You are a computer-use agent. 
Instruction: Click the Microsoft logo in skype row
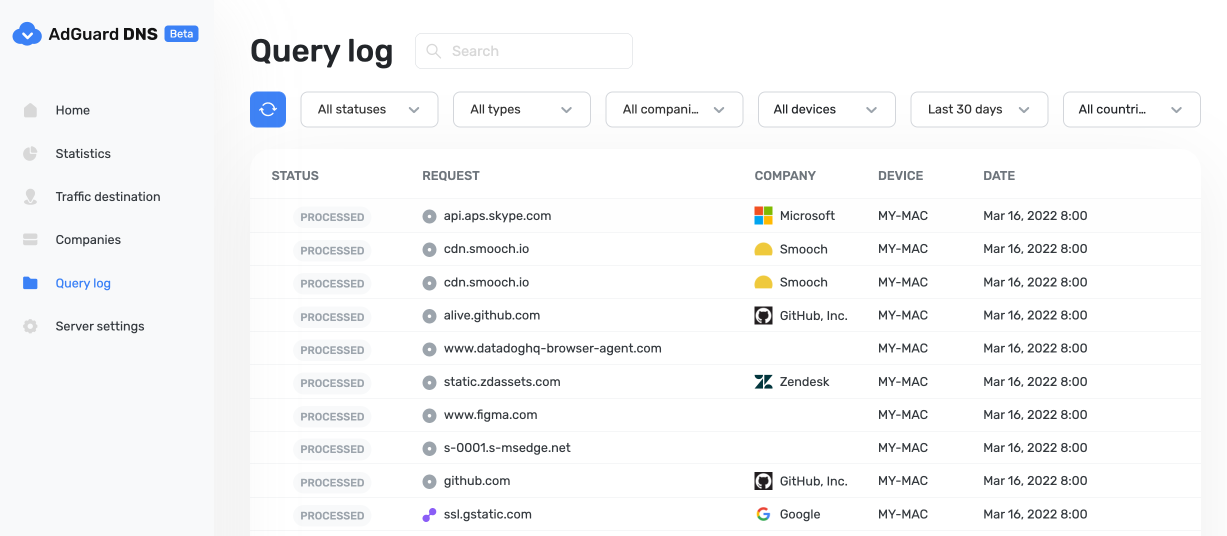coord(763,215)
